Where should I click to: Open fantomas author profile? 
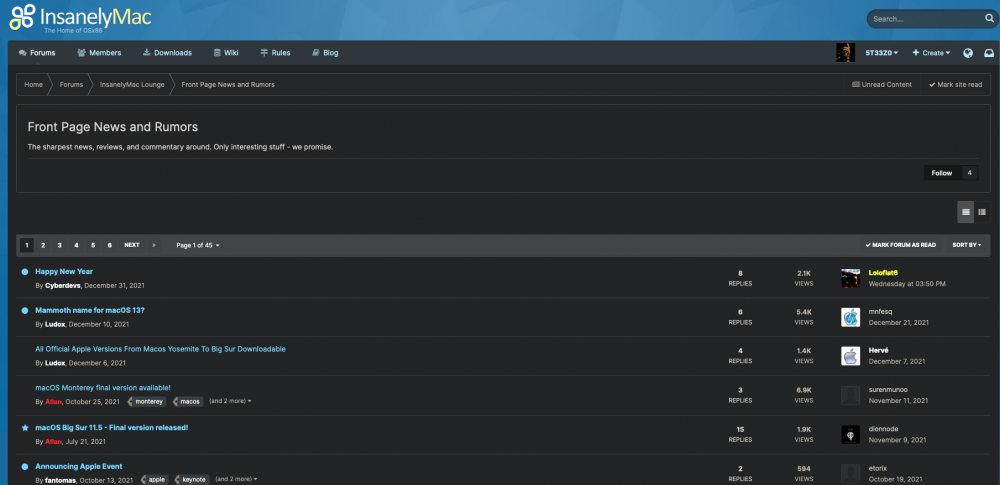tap(61, 480)
